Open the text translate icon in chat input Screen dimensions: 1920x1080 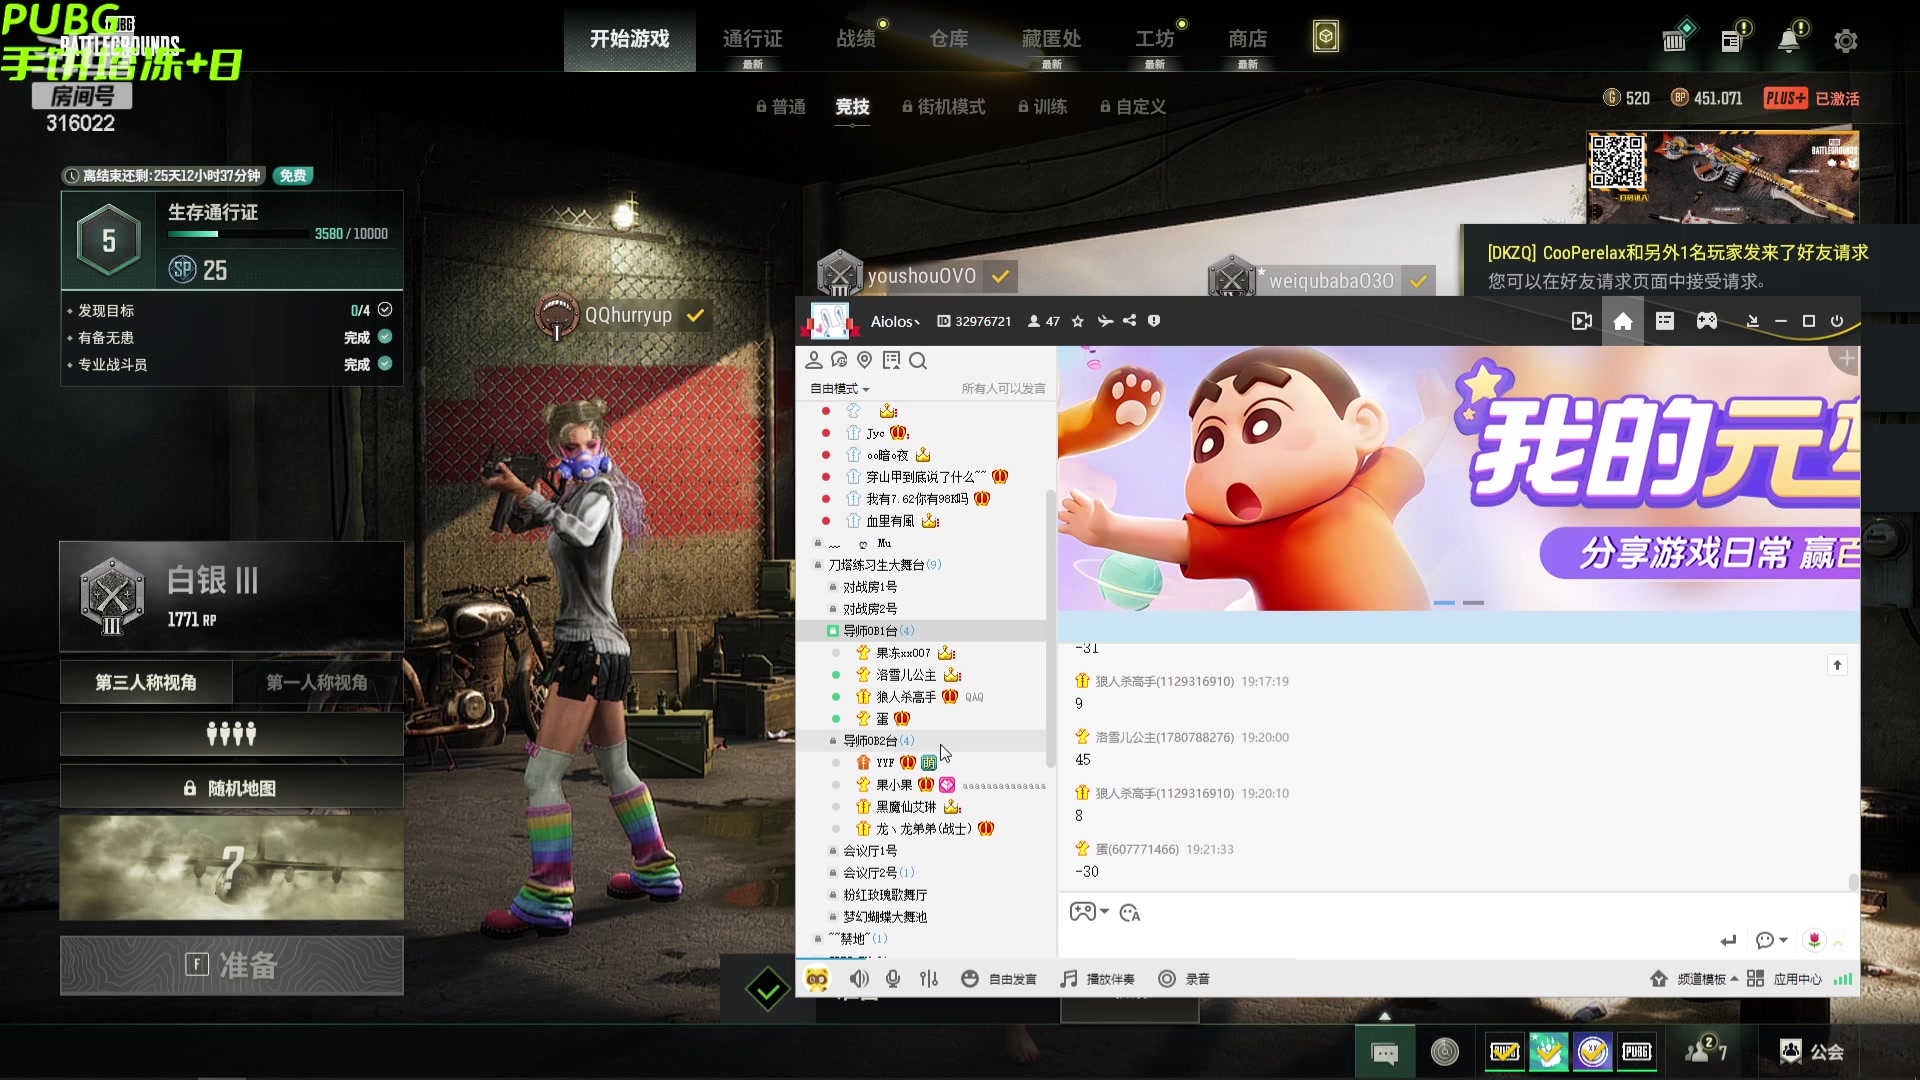click(x=1130, y=913)
